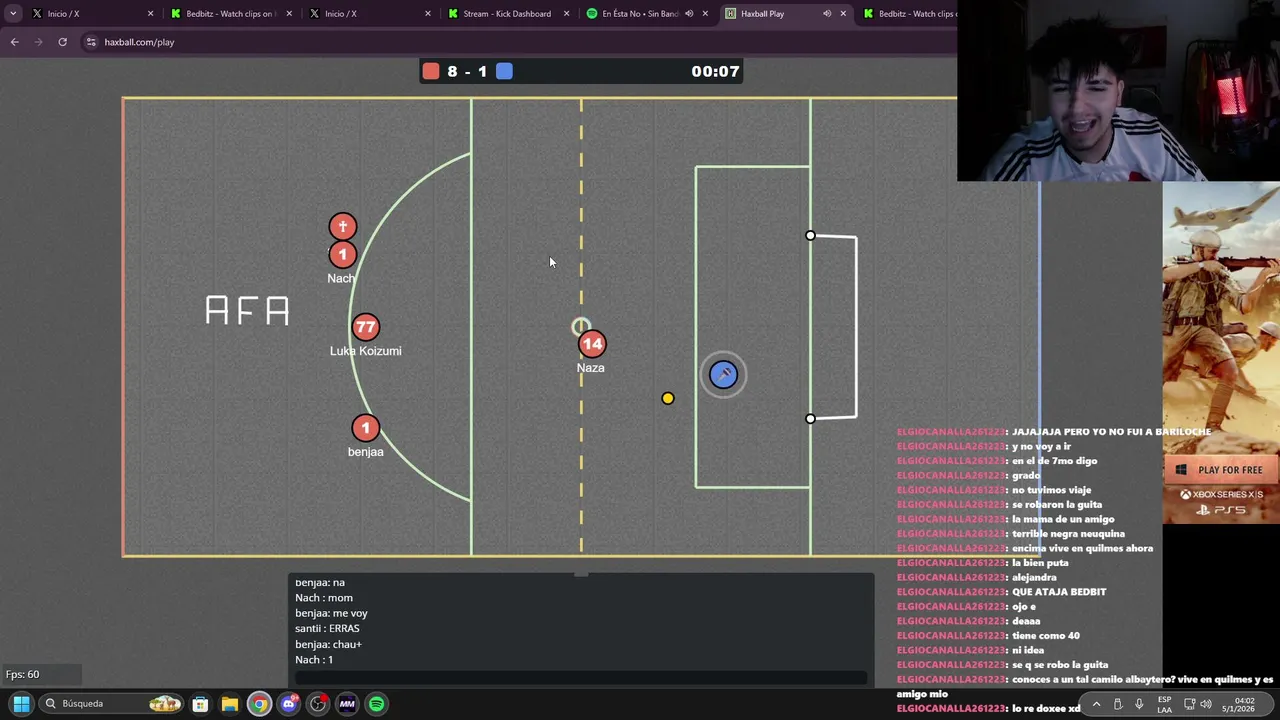Go forward in browser history
Viewport: 1280px width, 720px height.
38,42
